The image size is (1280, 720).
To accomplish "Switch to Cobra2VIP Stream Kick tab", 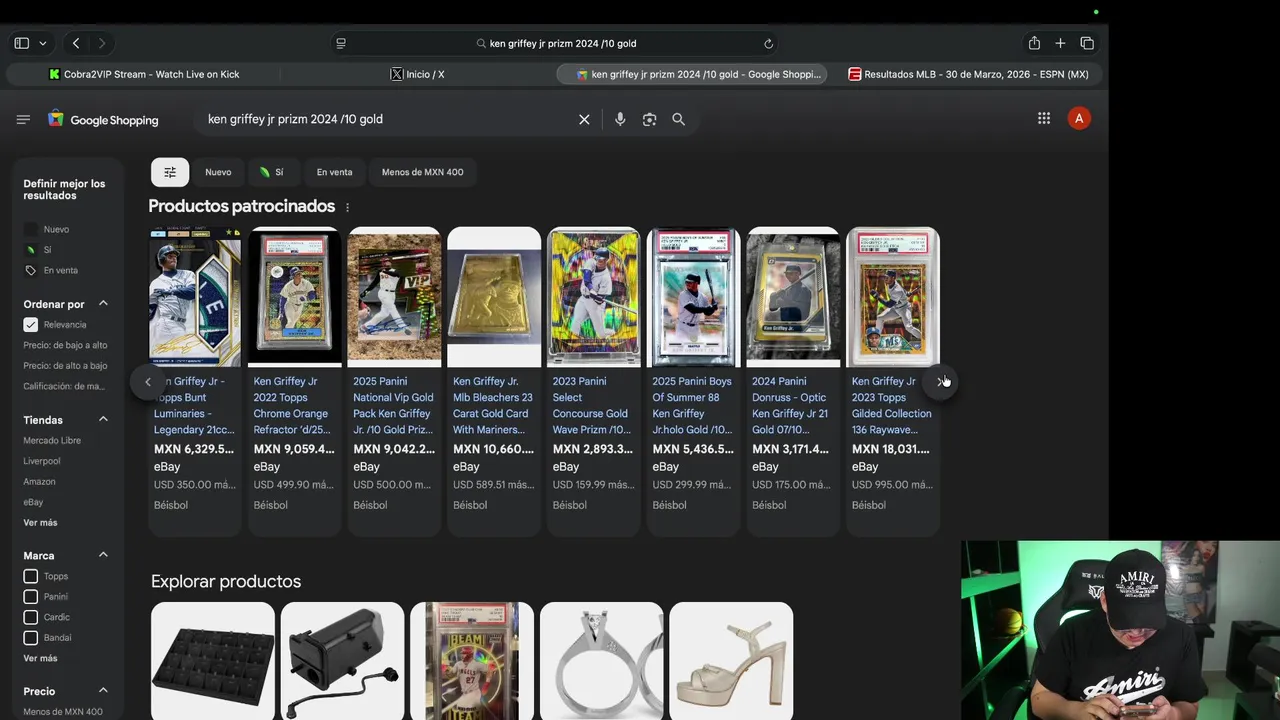I will (144, 74).
